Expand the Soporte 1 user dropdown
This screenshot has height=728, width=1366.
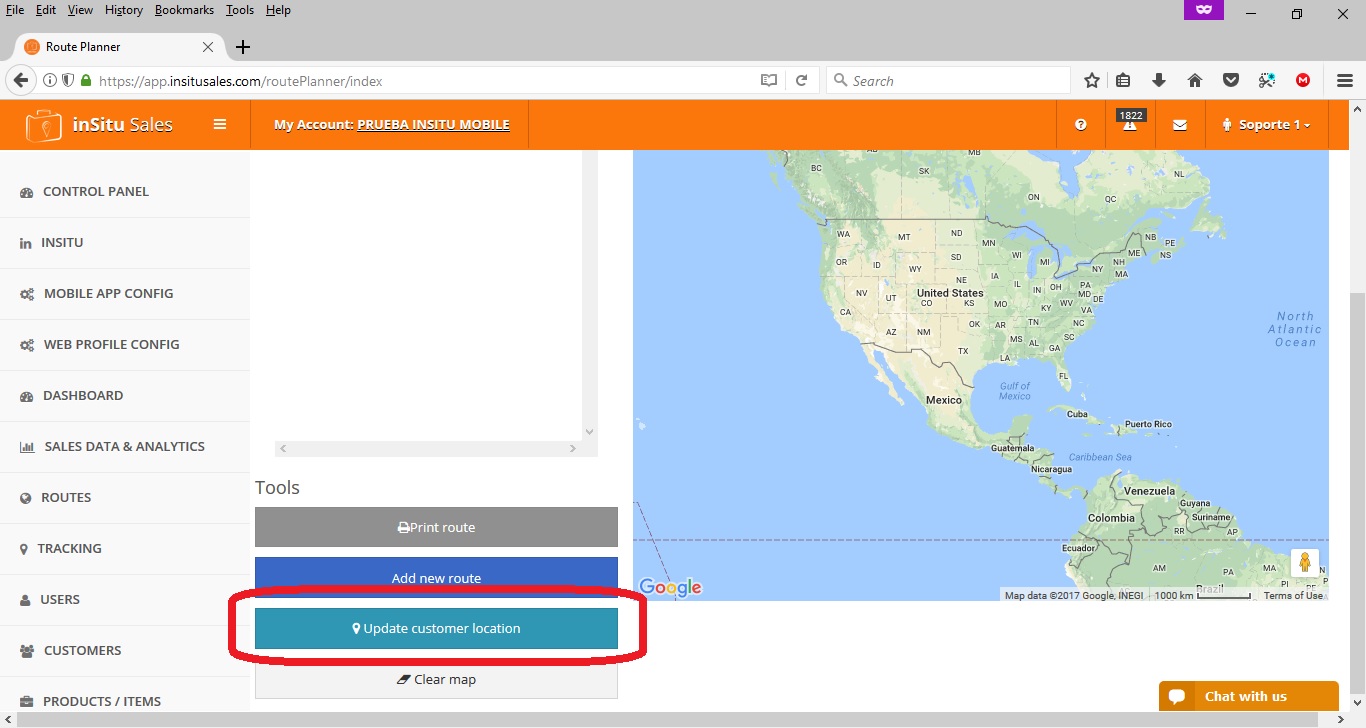1266,125
